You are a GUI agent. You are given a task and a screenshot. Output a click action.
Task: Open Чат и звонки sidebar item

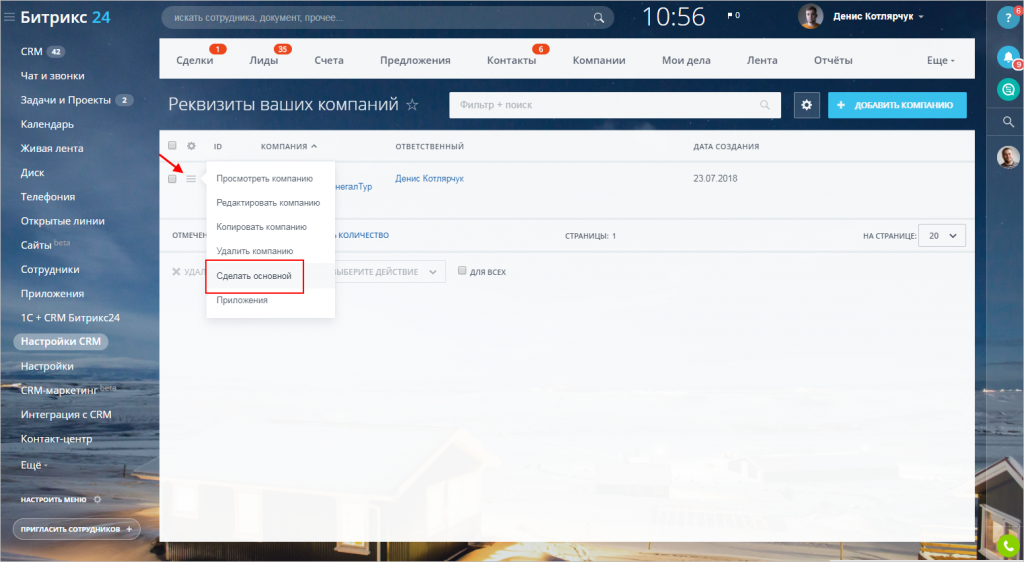52,76
